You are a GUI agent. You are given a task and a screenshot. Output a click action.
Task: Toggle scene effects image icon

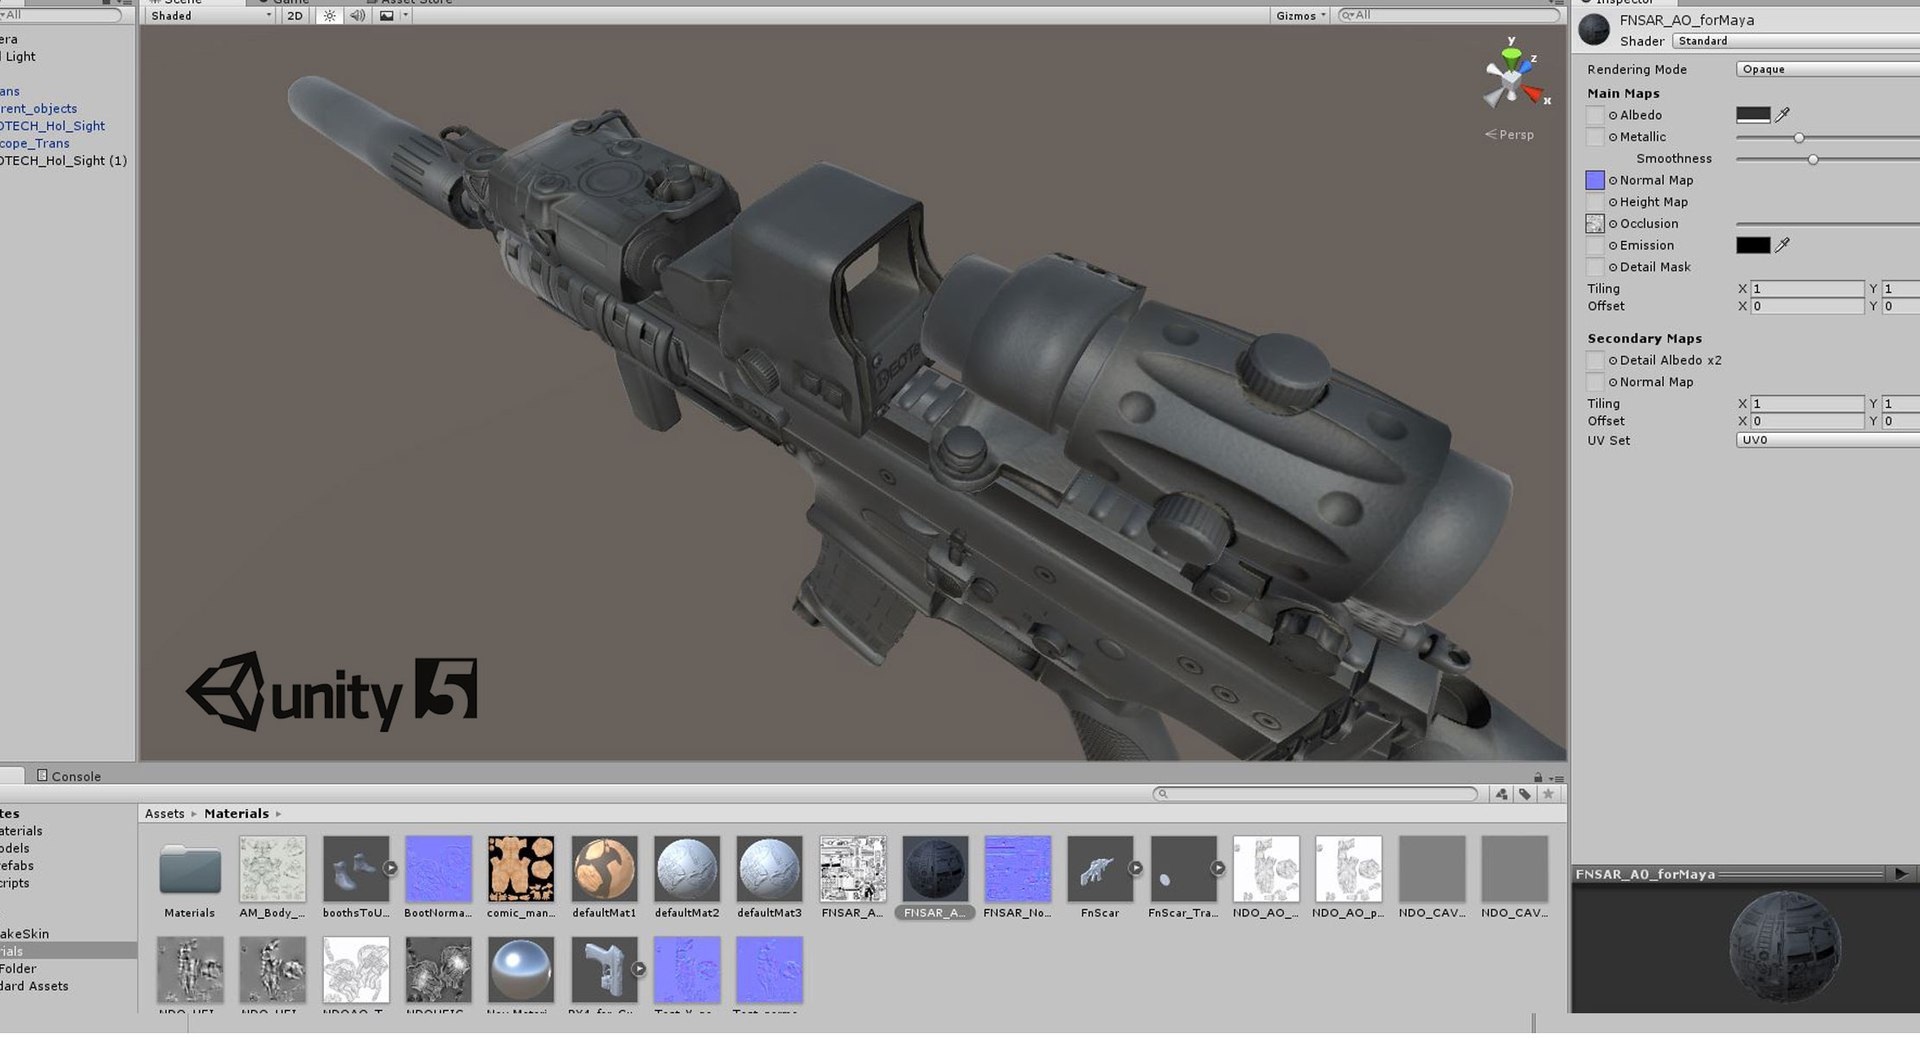pos(387,16)
